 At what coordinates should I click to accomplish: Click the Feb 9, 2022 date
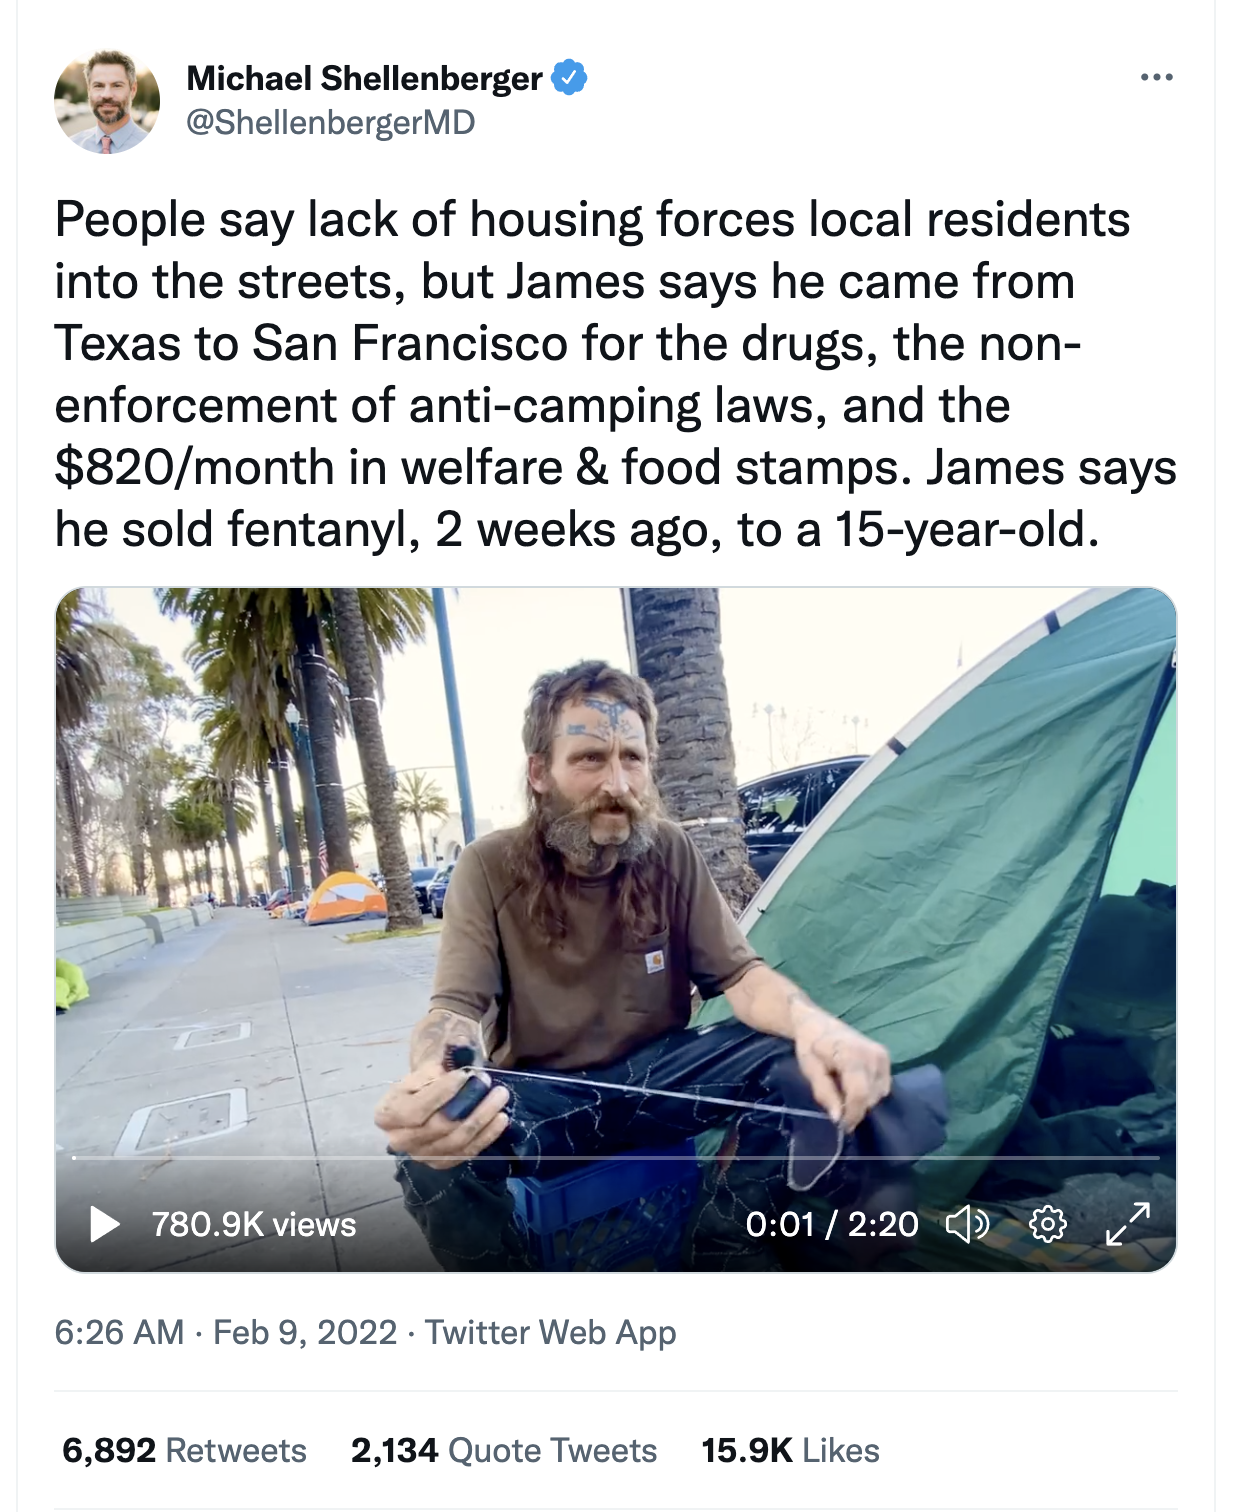click(305, 1332)
